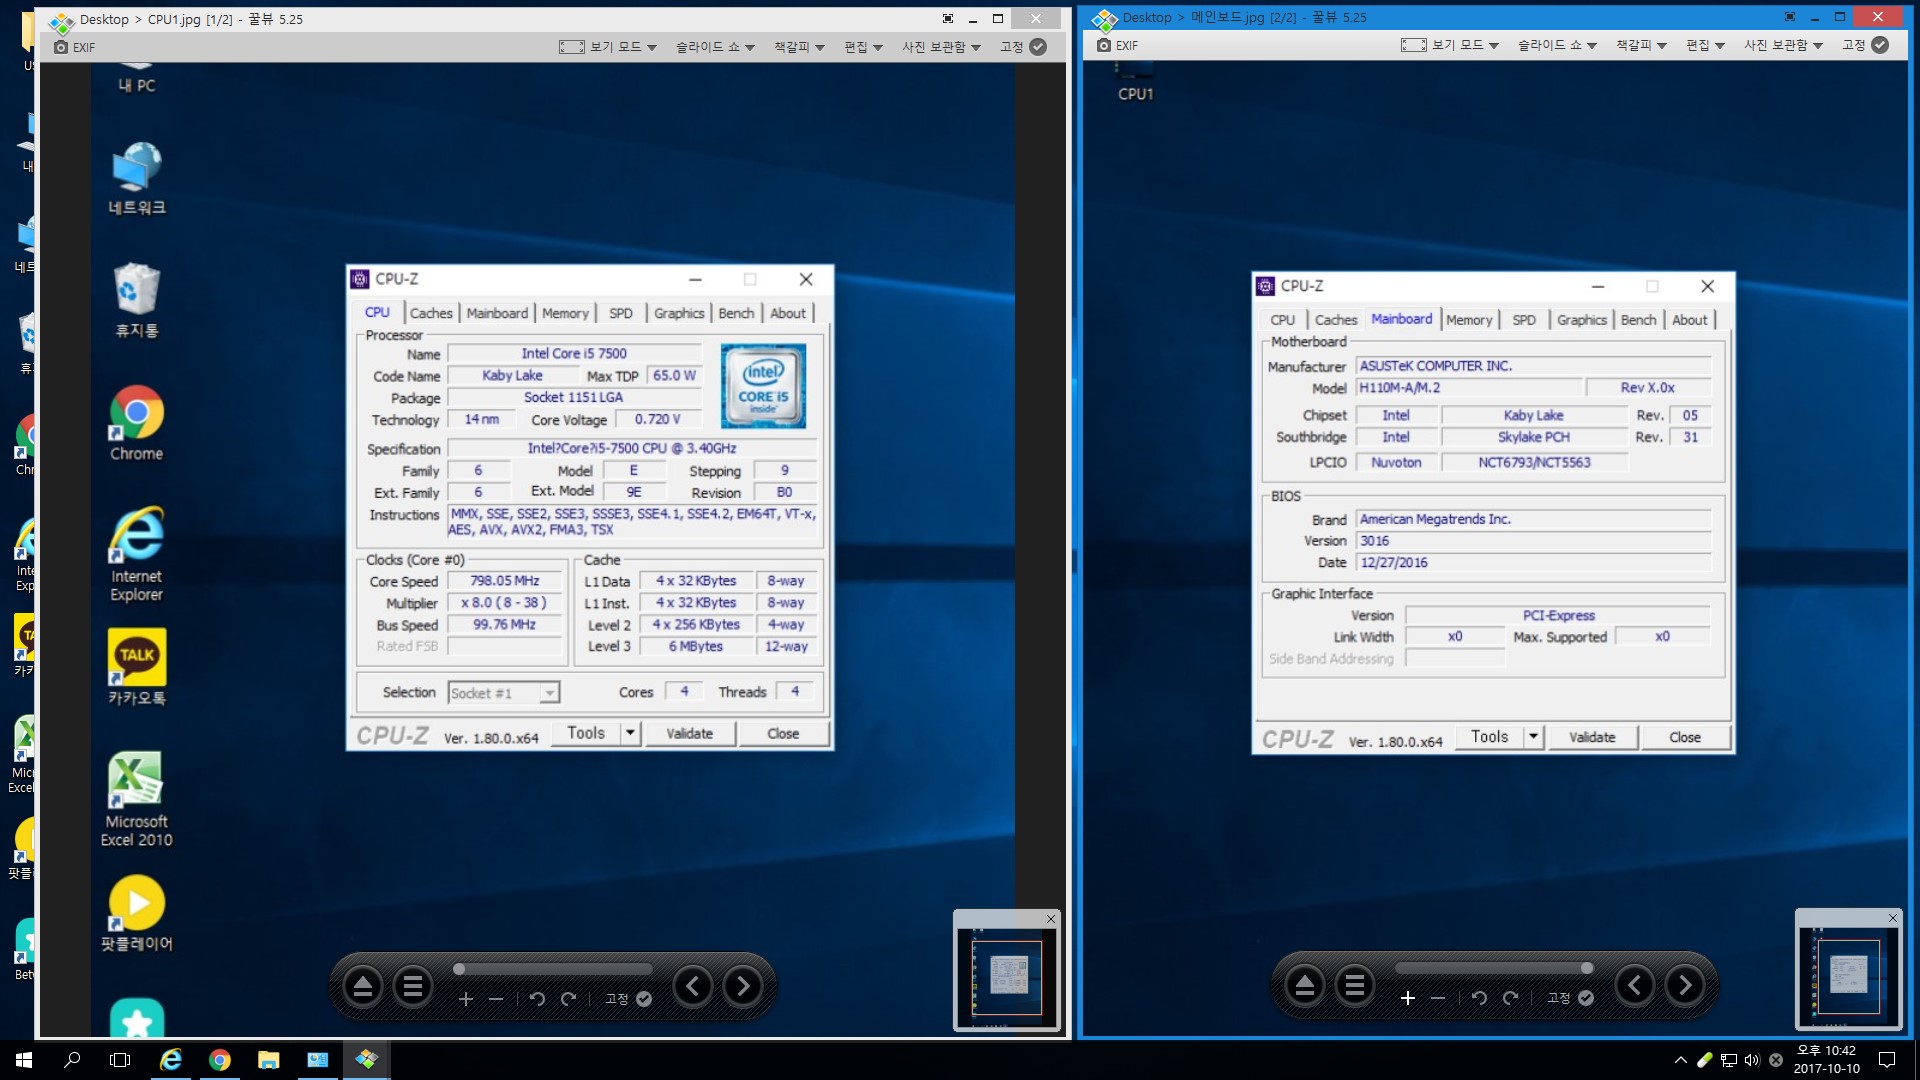Screen dimensions: 1920x1080
Task: Open Chrome from the taskbar
Action: tap(220, 1060)
